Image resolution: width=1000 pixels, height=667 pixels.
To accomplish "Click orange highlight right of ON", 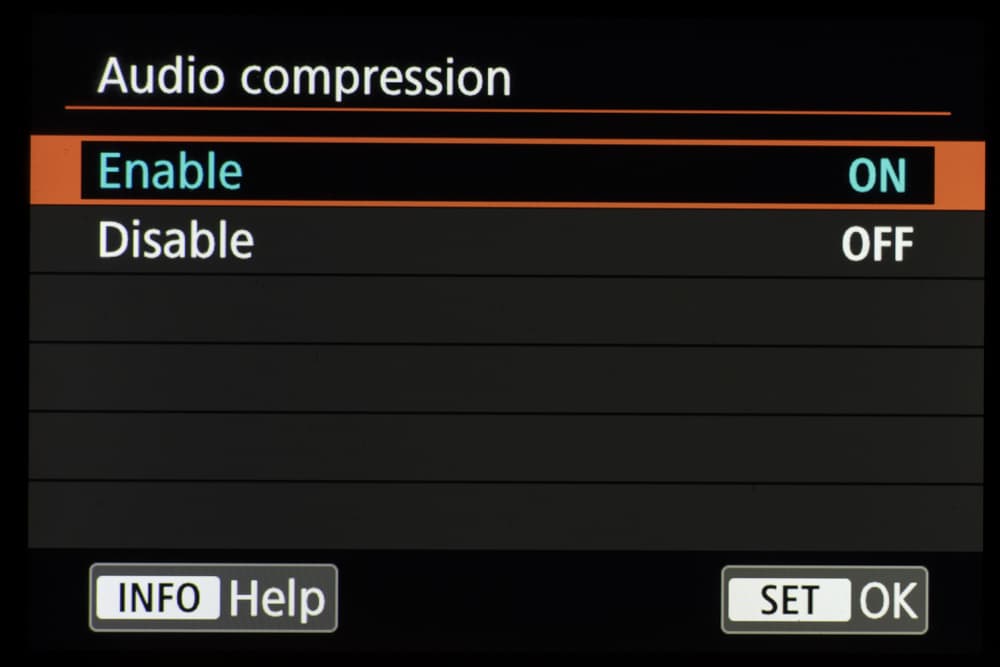I will pos(959,175).
